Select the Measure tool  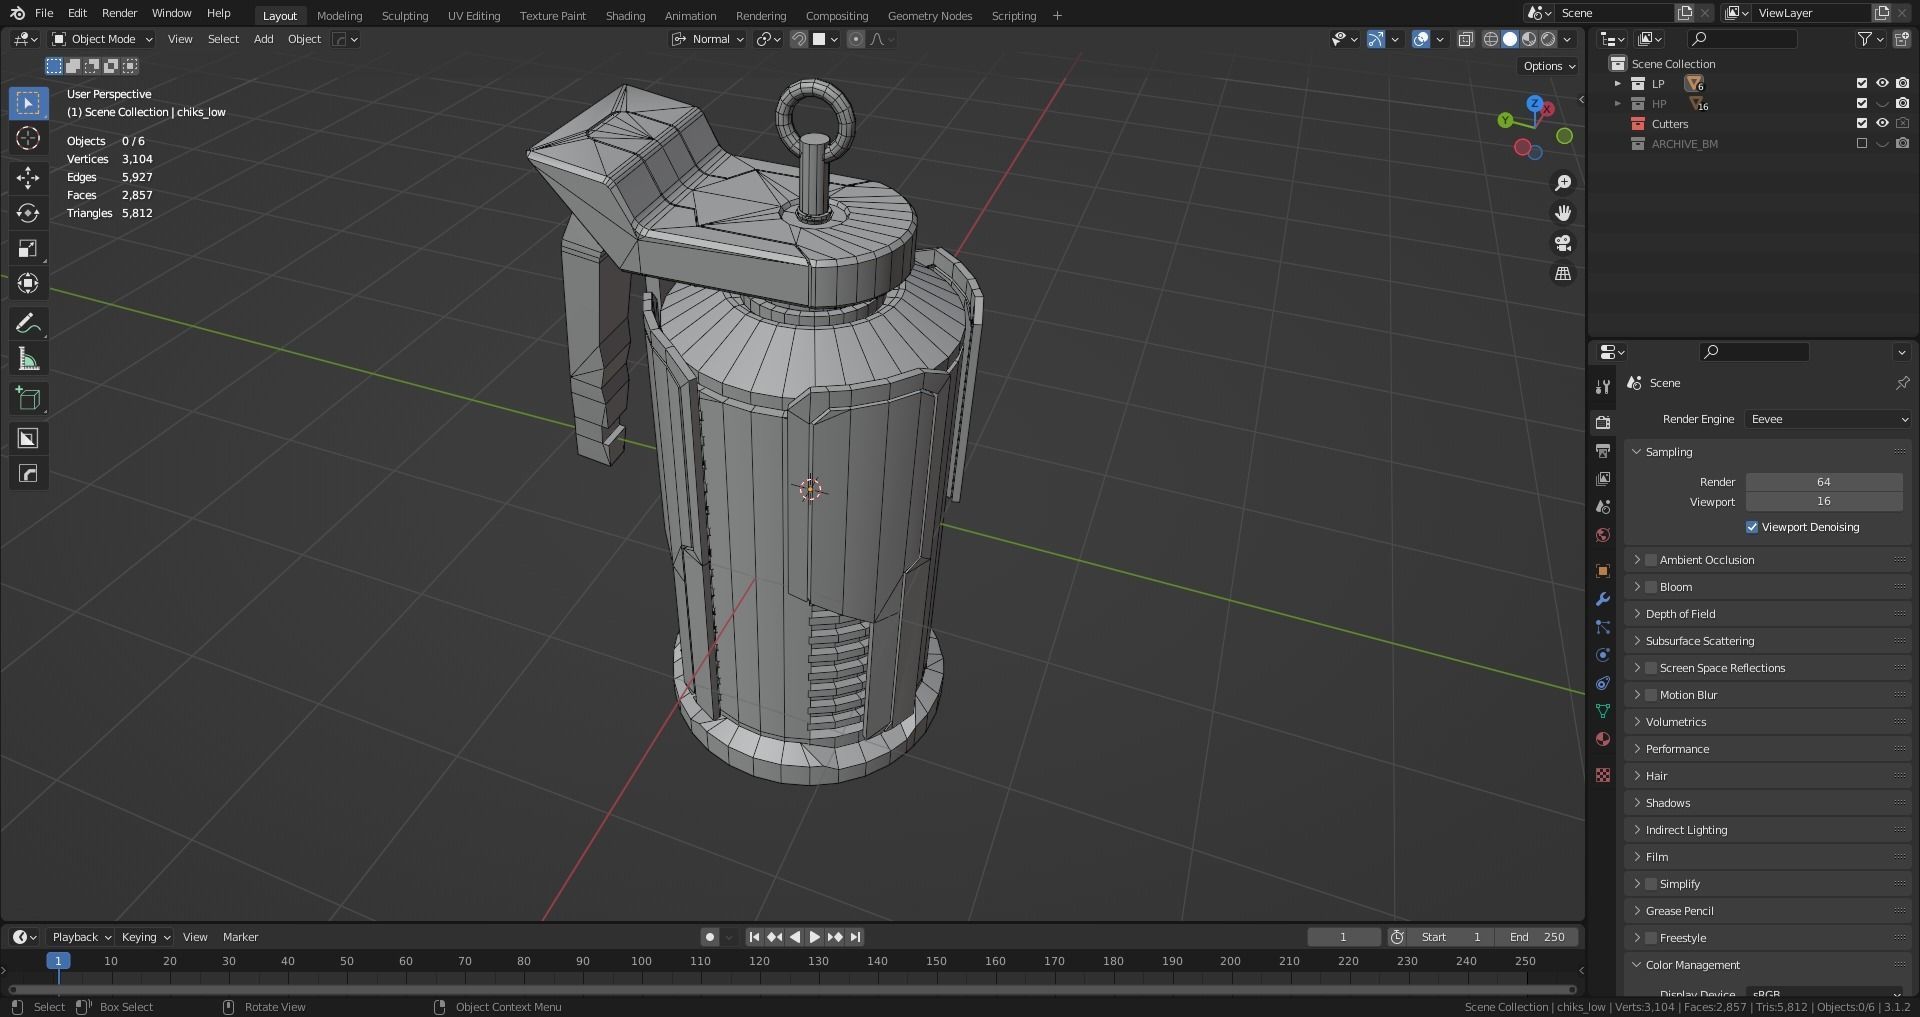tap(28, 359)
